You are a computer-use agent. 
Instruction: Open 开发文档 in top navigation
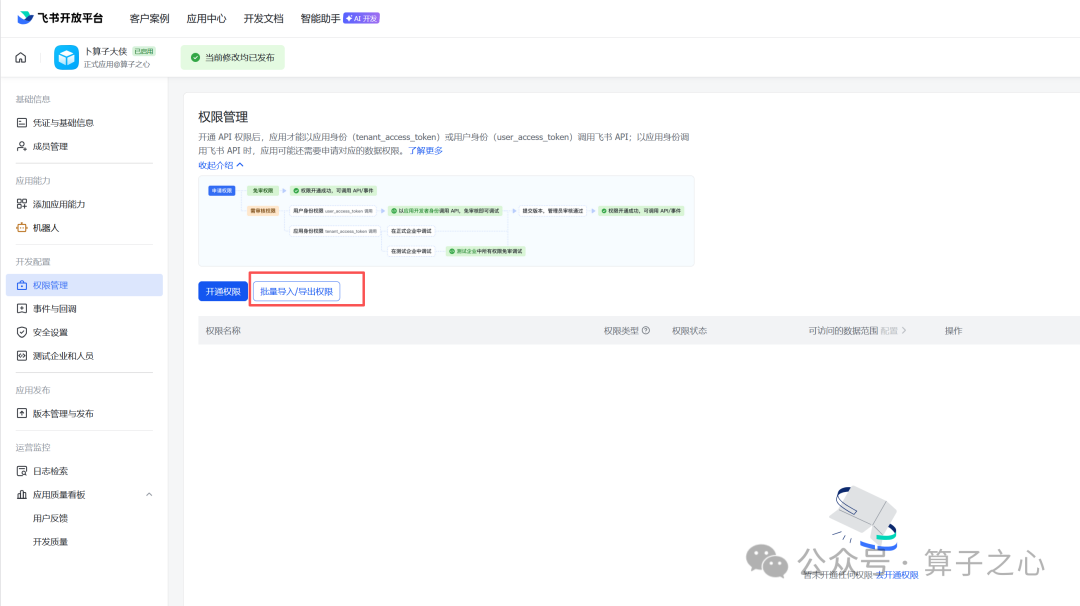coord(263,19)
